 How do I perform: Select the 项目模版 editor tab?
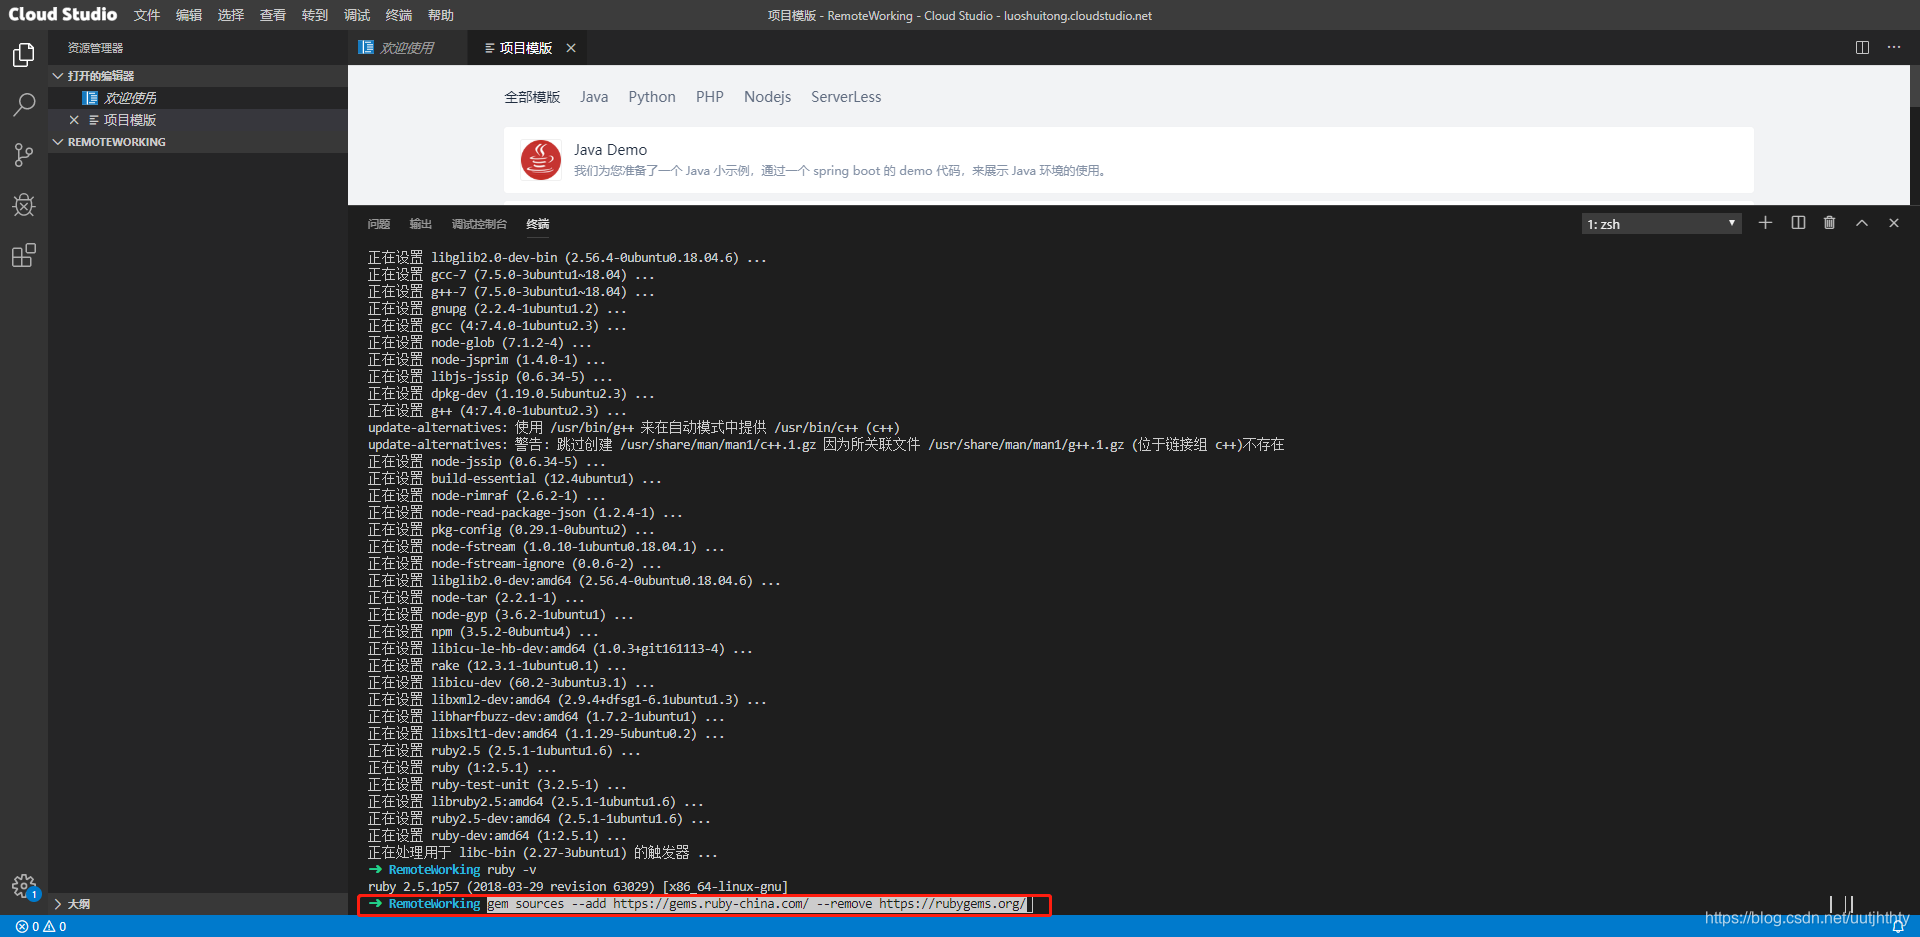[x=526, y=48]
